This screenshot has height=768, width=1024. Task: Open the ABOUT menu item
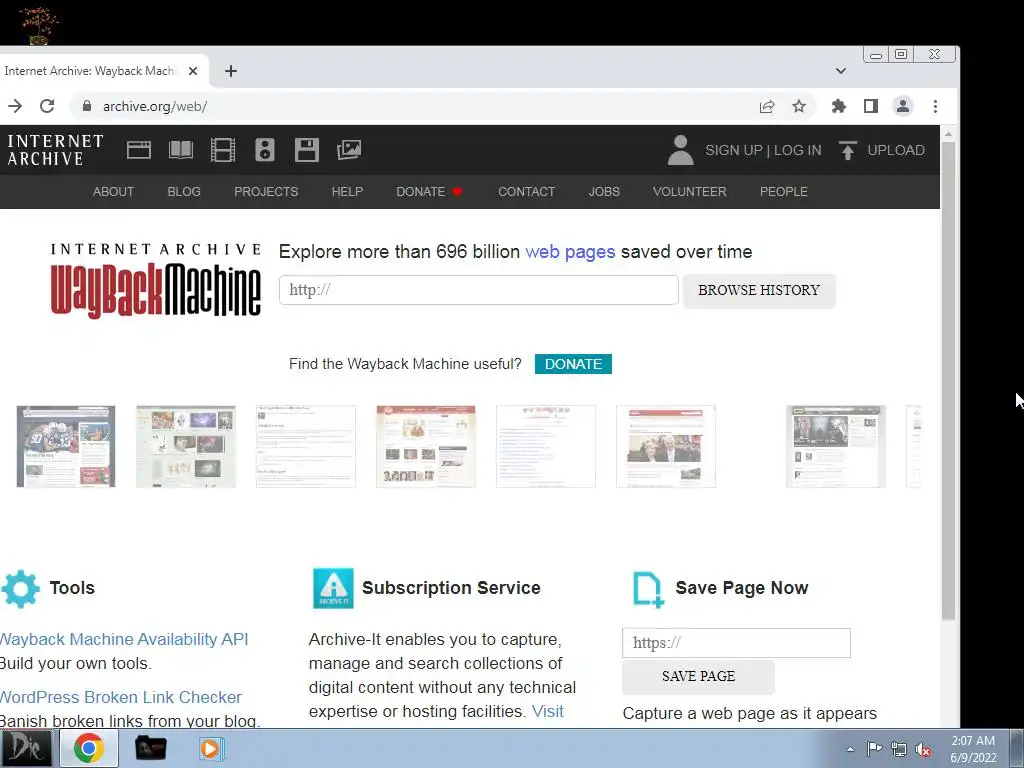113,192
